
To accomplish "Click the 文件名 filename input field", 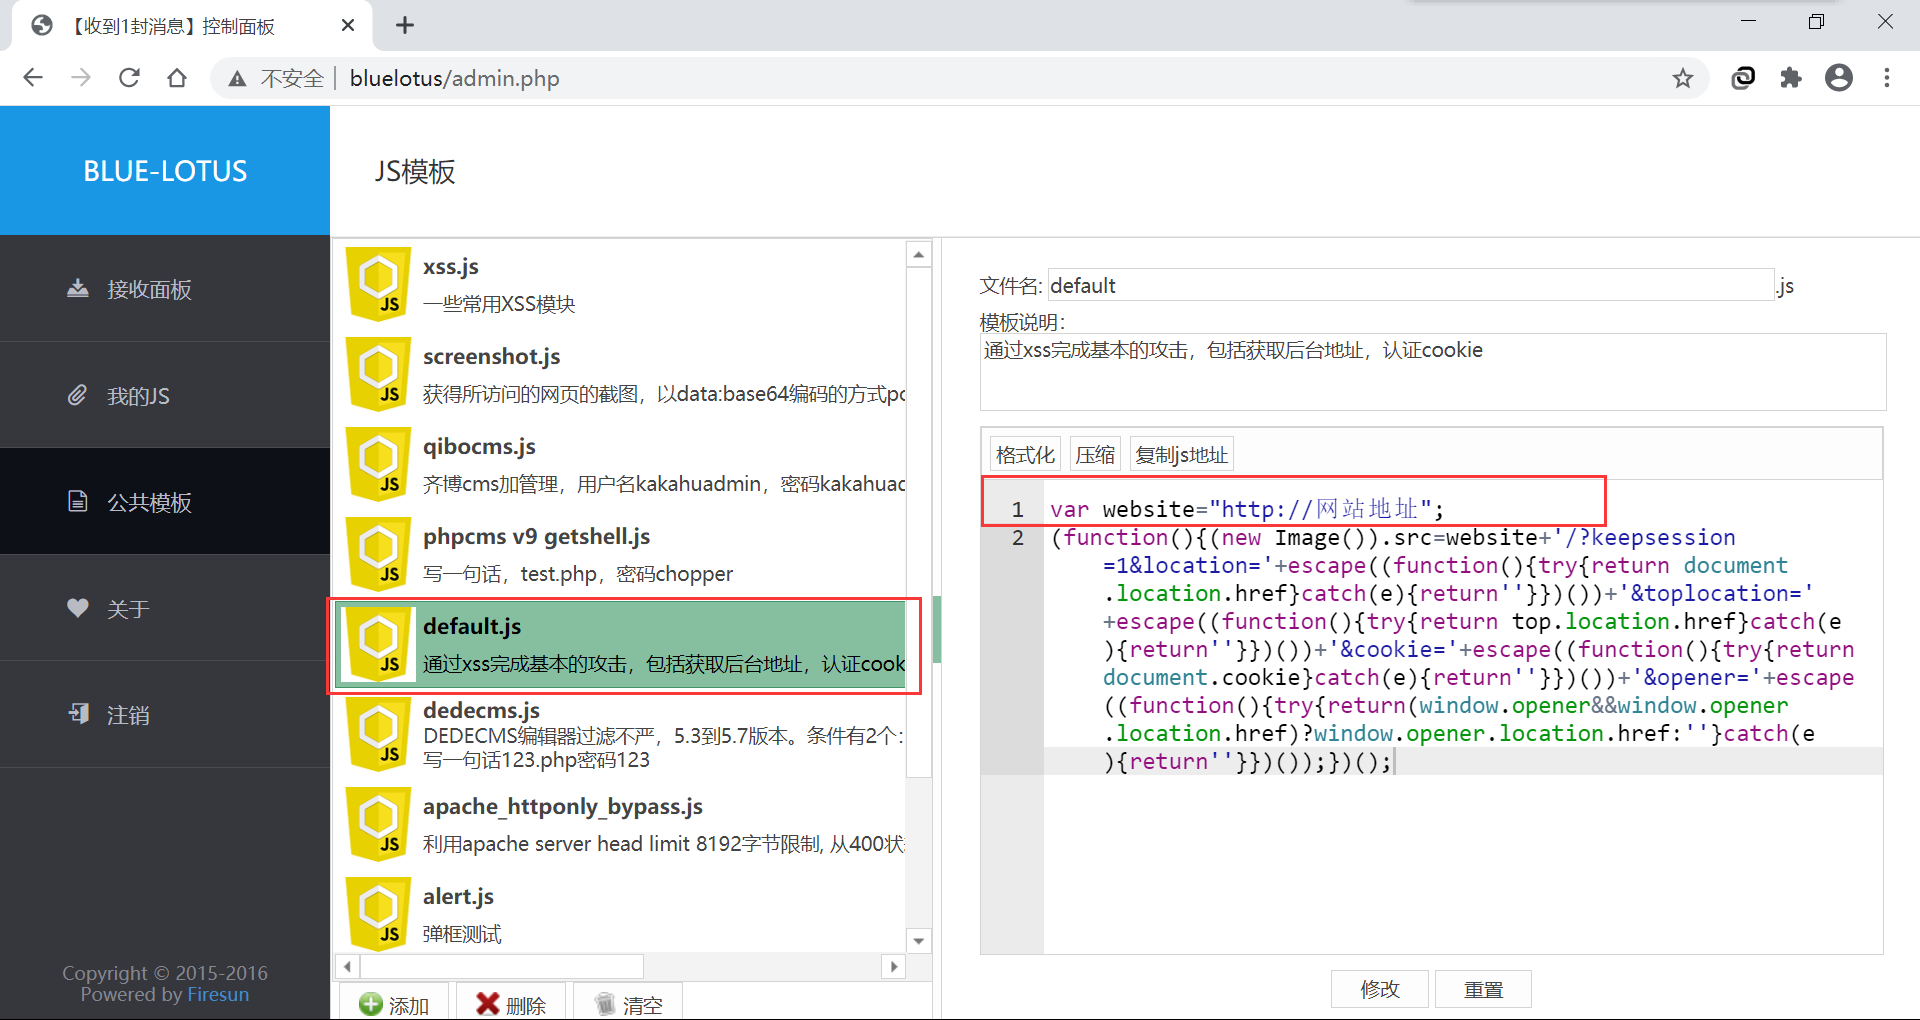I will tap(1411, 285).
